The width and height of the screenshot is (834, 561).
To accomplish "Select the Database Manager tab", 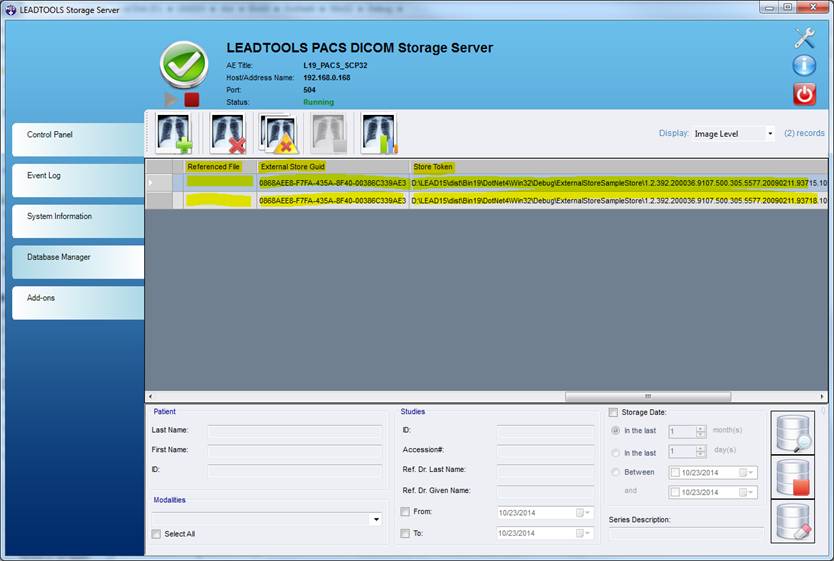I will [x=78, y=262].
